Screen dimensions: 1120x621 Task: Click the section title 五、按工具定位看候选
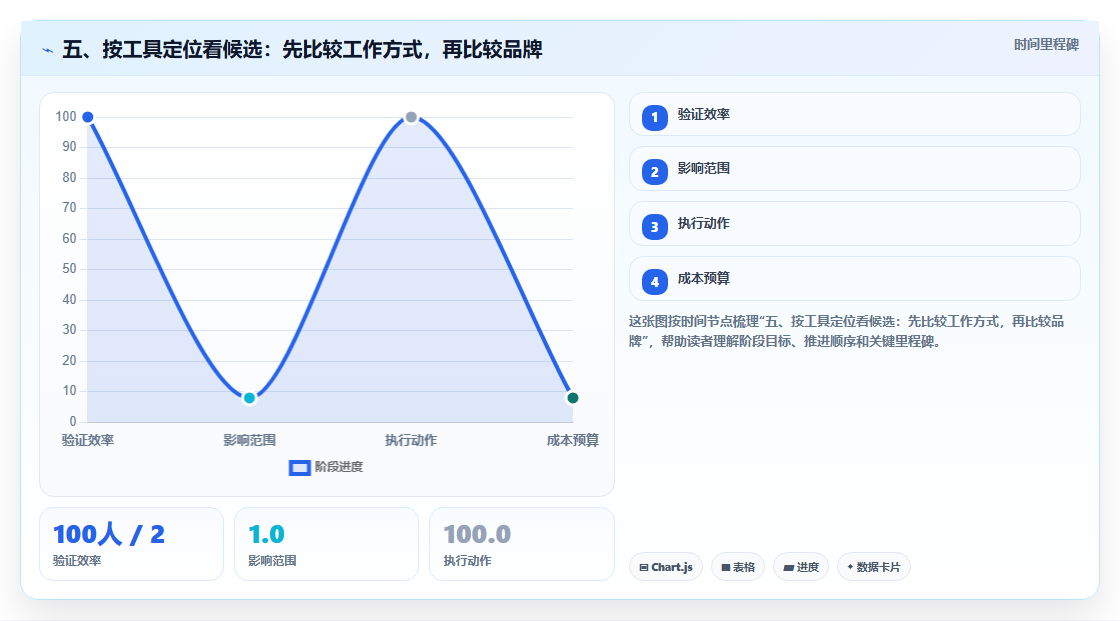tap(303, 50)
